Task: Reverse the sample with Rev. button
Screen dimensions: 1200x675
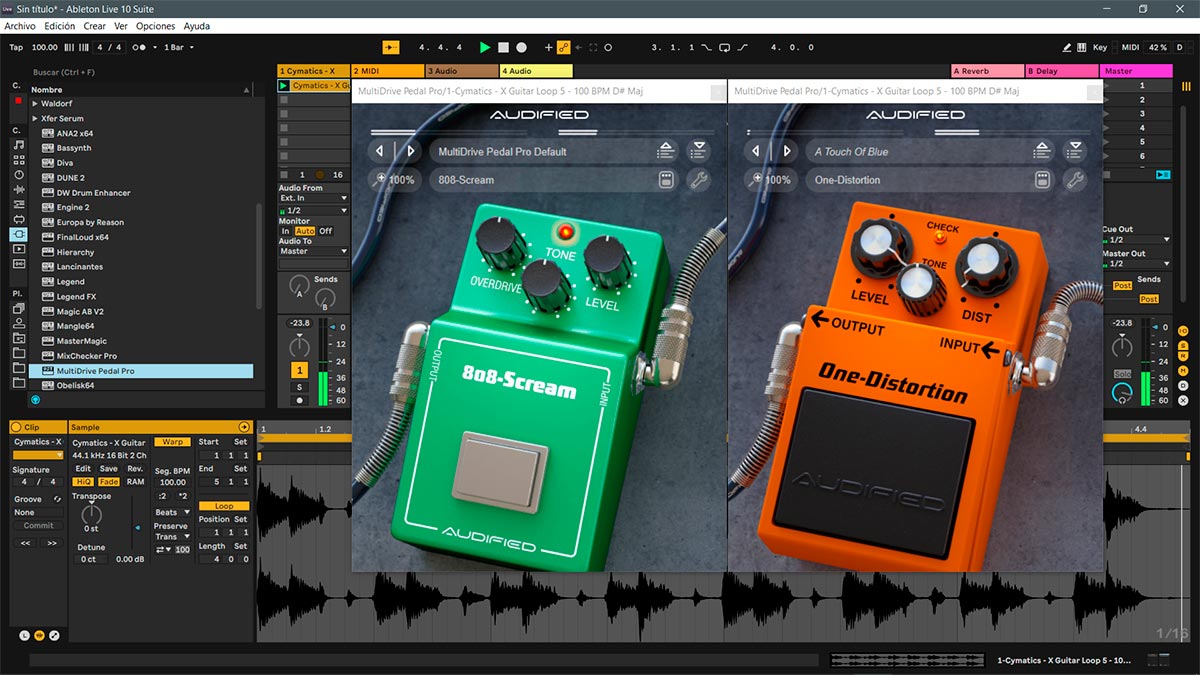Action: [135, 468]
